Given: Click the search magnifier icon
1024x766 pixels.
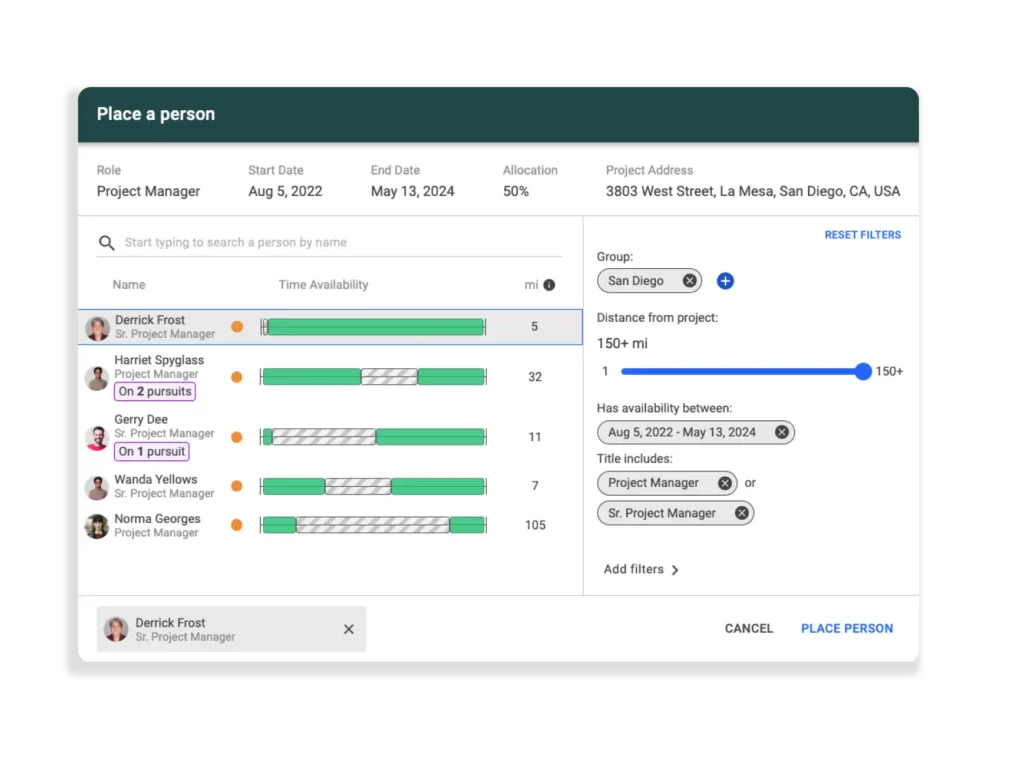Looking at the screenshot, I should (106, 243).
